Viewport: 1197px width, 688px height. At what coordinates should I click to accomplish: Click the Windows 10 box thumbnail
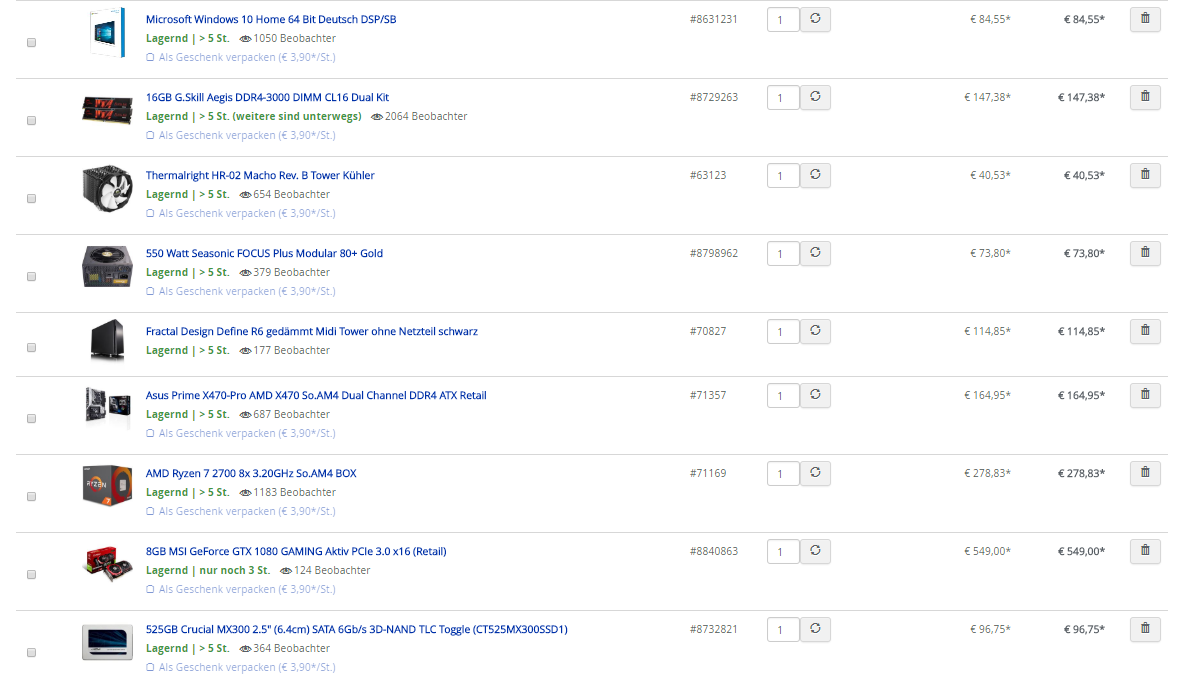107,32
